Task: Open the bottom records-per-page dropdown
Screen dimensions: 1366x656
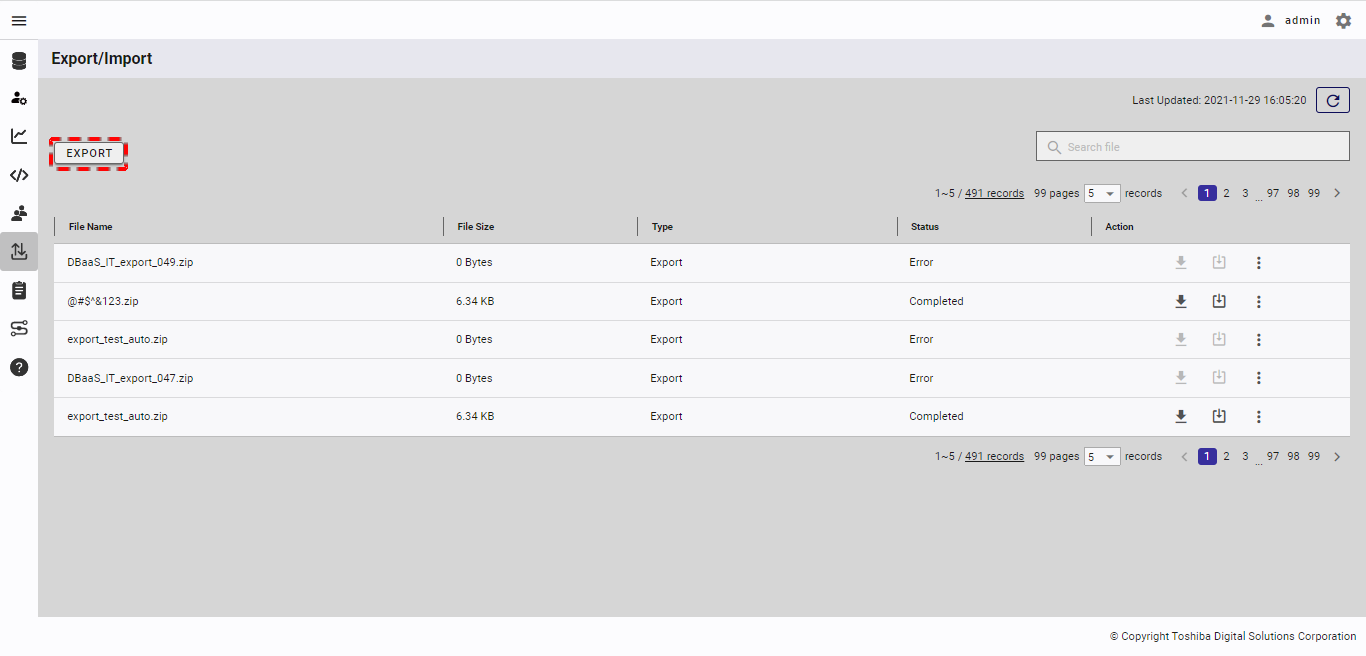Action: [1102, 456]
